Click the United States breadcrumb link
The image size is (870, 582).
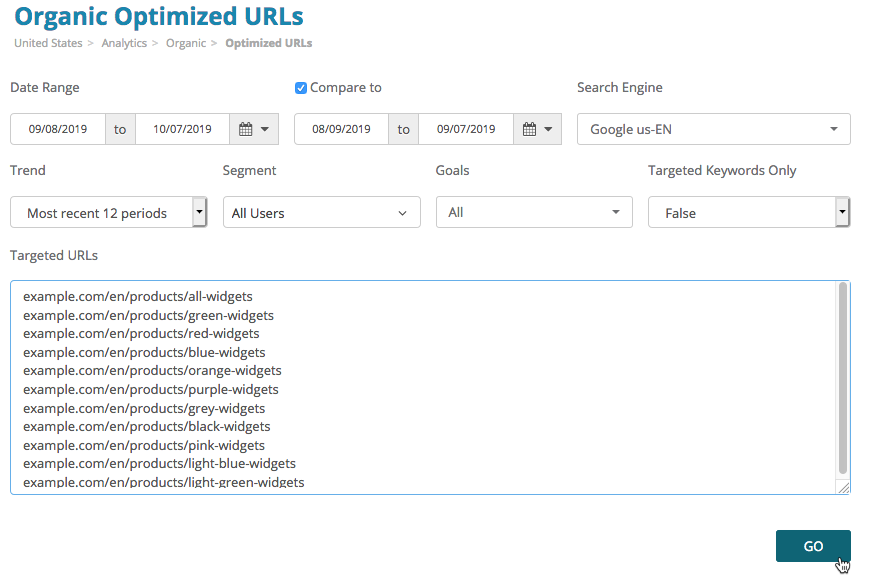(x=48, y=43)
